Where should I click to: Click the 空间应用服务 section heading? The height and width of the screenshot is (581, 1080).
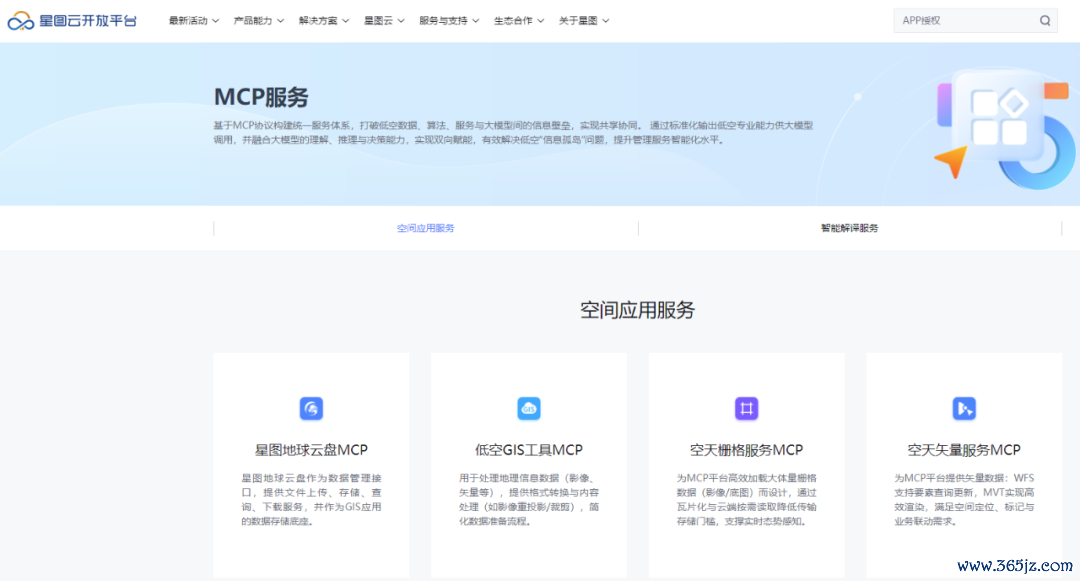(637, 310)
